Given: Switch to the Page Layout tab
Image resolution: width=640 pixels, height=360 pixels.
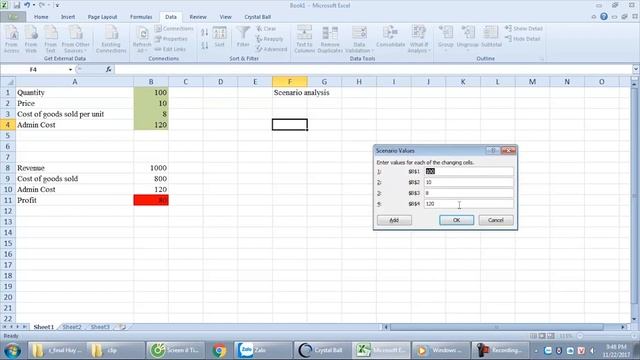Looking at the screenshot, I should click(x=102, y=17).
